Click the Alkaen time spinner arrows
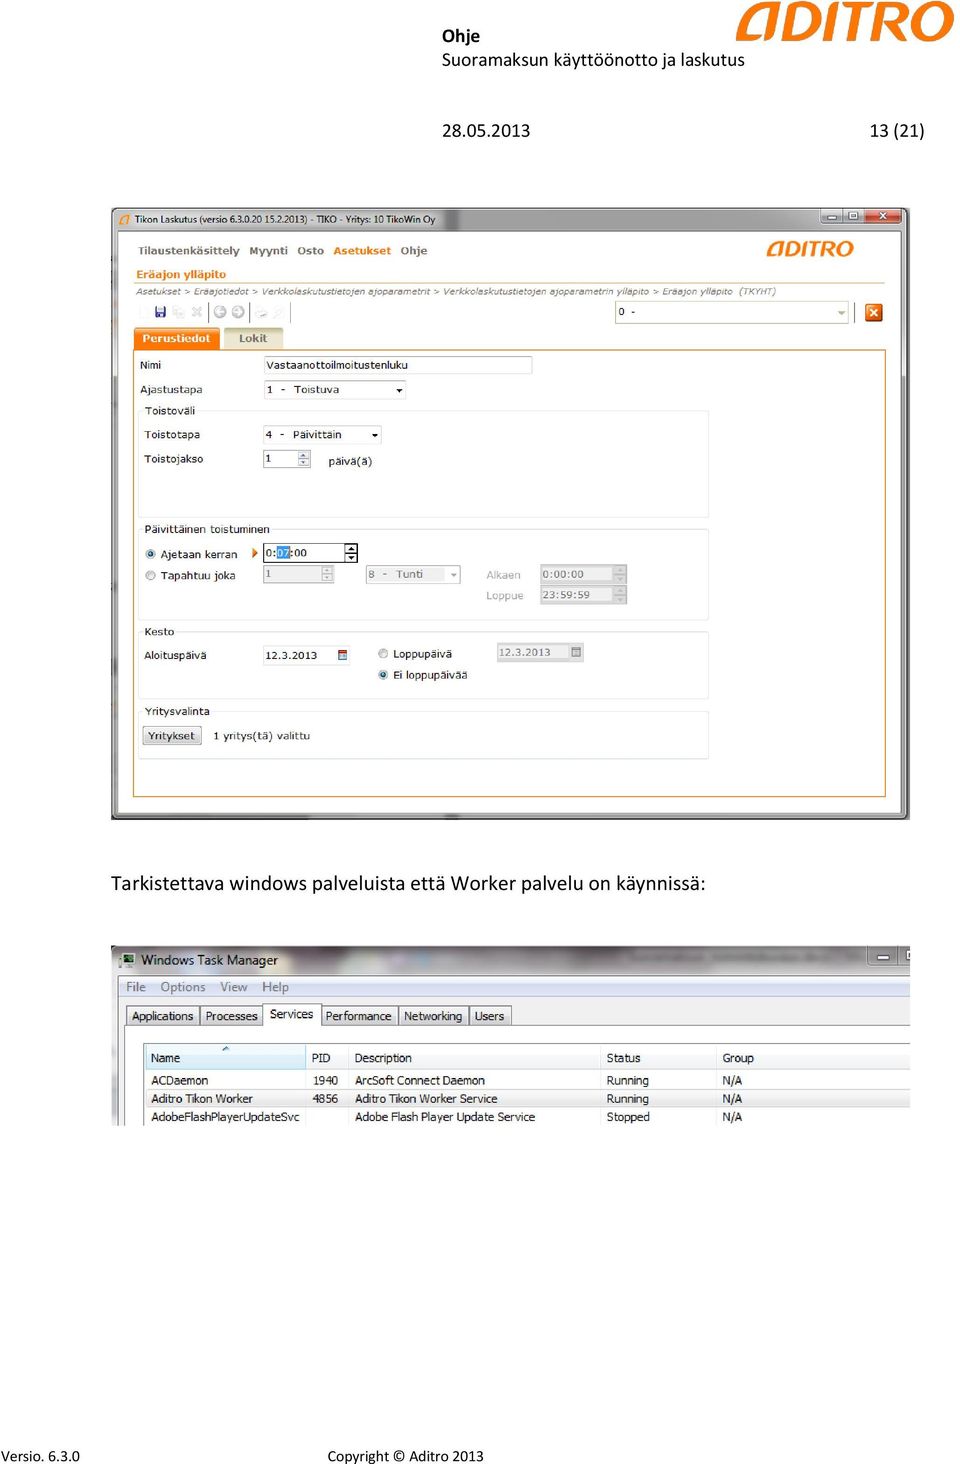The height and width of the screenshot is (1464, 960). pos(620,574)
